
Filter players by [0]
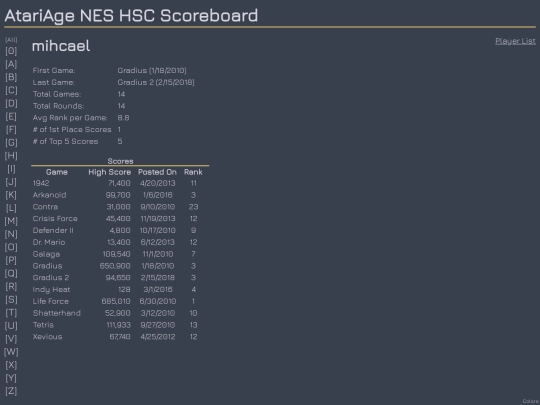click(x=11, y=51)
